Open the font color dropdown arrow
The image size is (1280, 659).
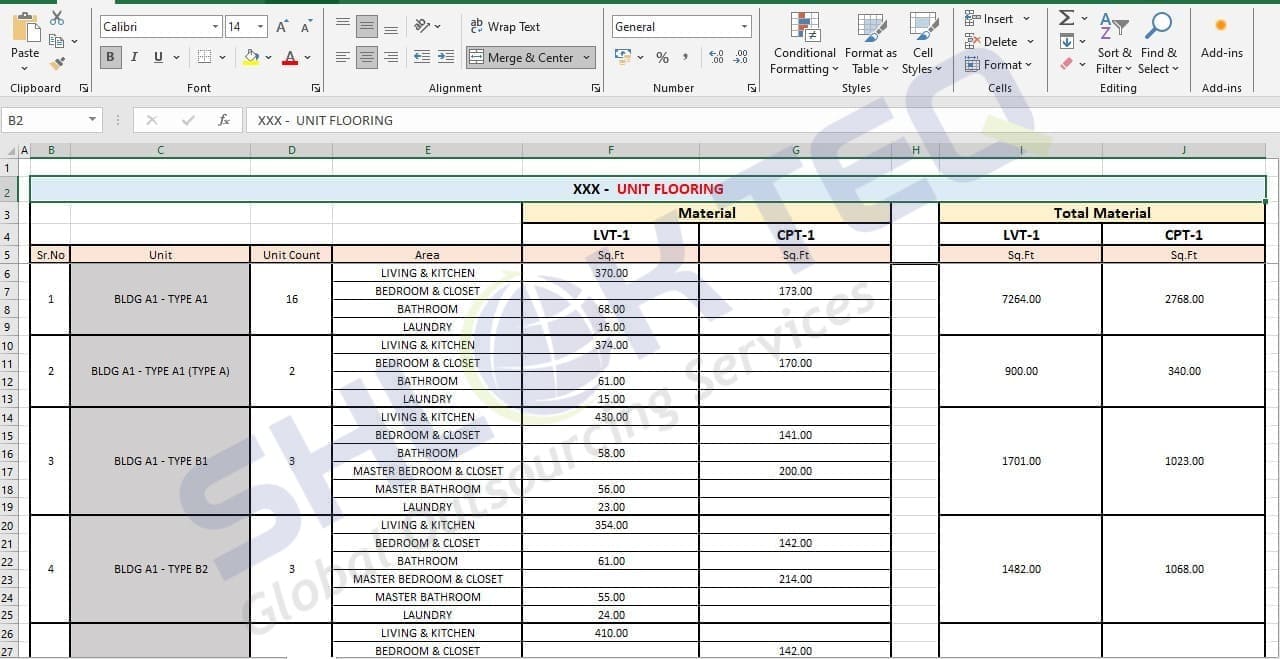pos(306,57)
